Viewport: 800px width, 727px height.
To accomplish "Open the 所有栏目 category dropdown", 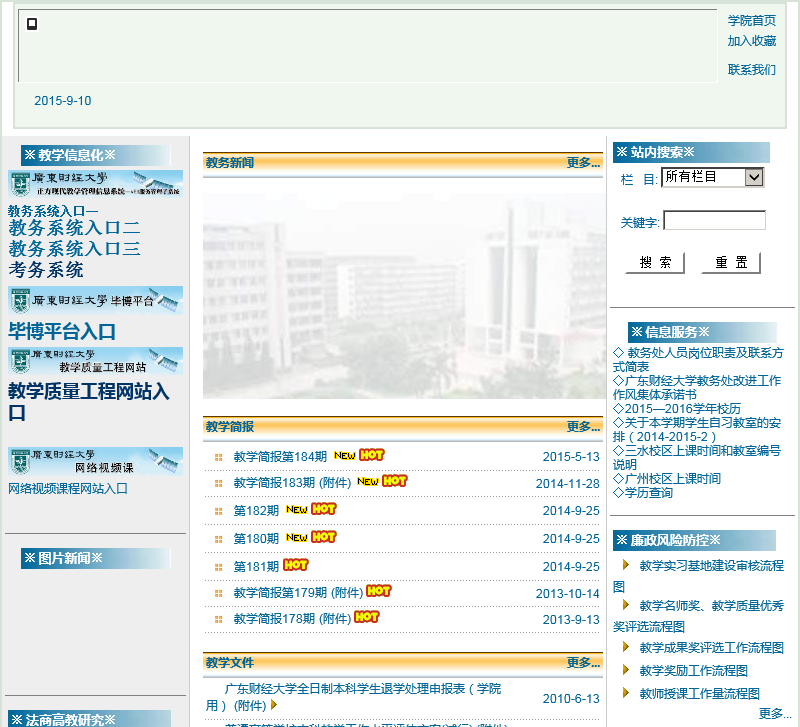I will (x=712, y=177).
